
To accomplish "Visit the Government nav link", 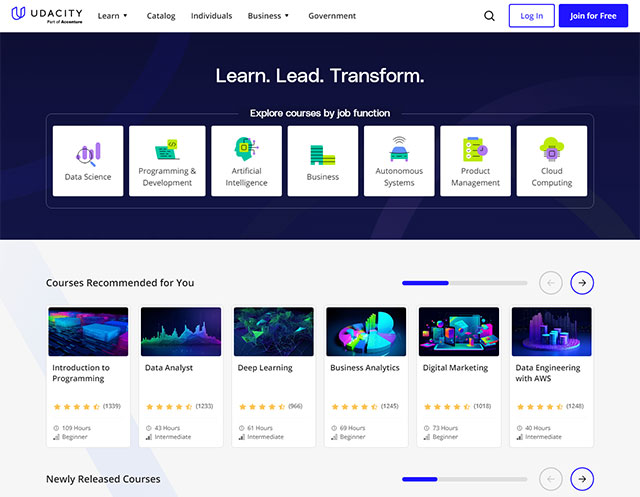I will [332, 16].
